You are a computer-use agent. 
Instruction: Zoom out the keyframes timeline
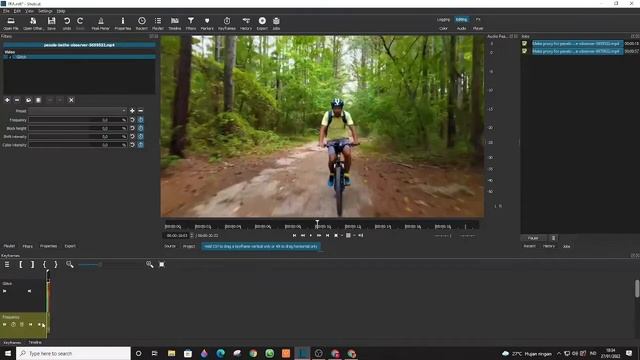tap(70, 264)
